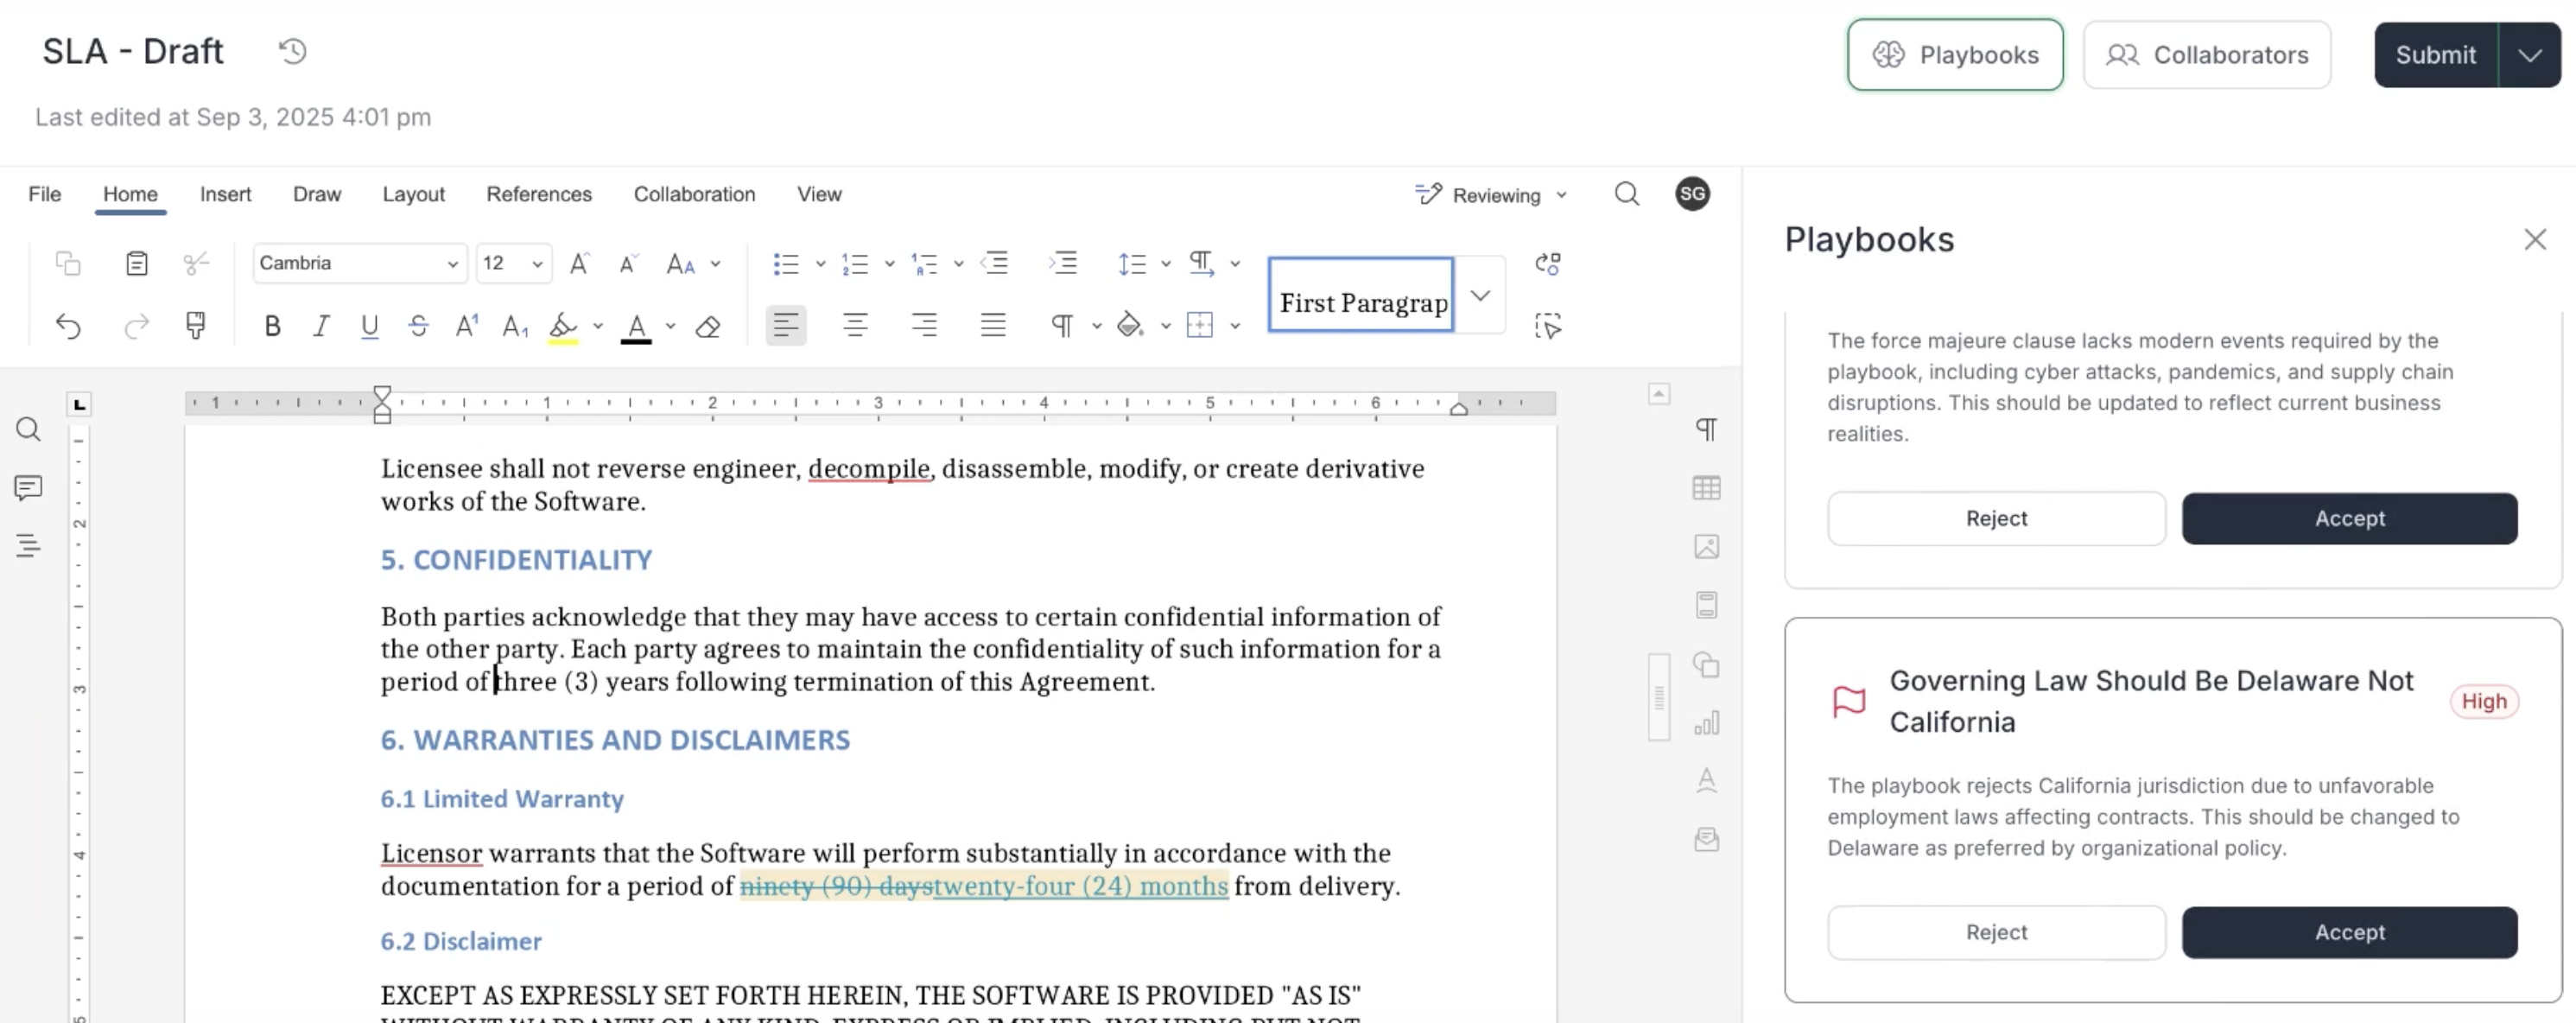This screenshot has height=1023, width=2576.
Task: Accept the Governing Law Delaware suggestion
Action: coord(2349,932)
